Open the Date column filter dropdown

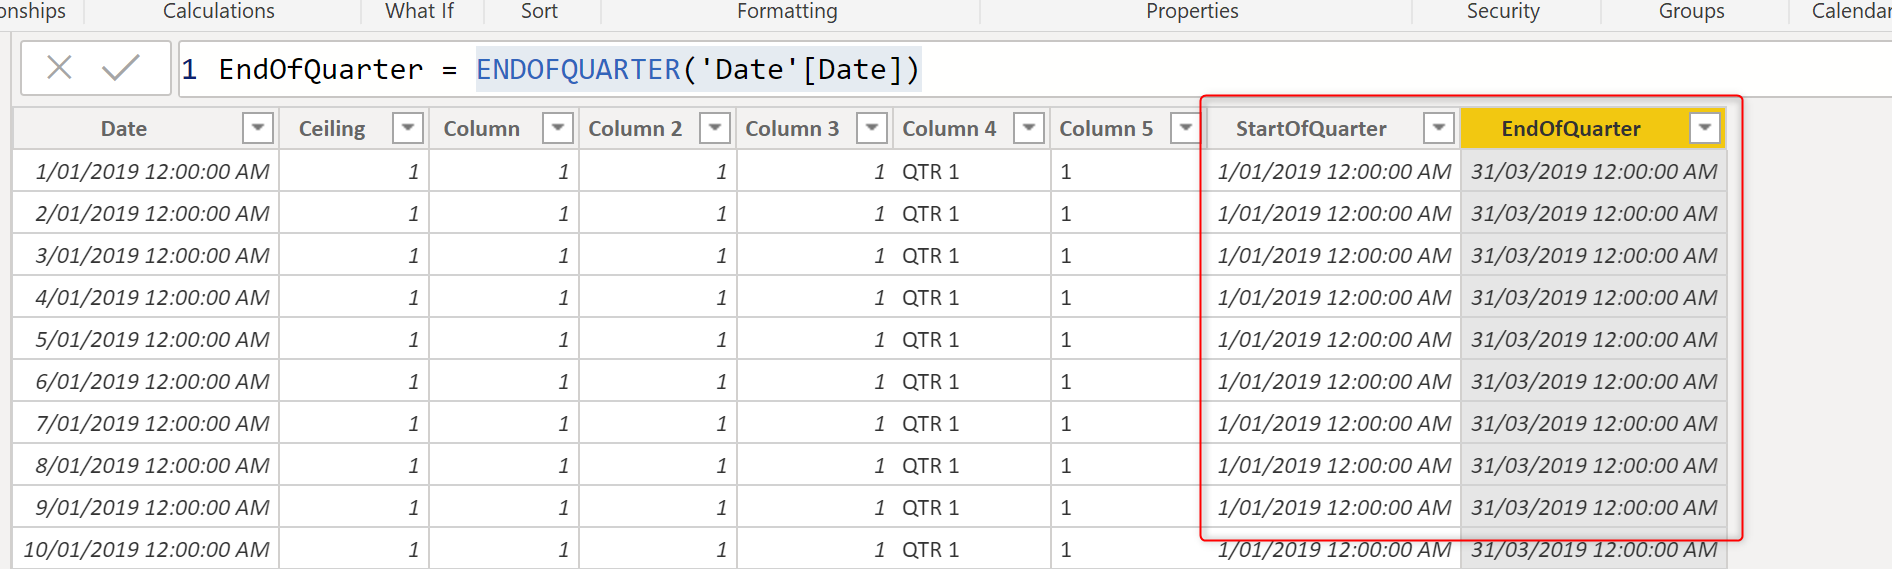point(258,128)
